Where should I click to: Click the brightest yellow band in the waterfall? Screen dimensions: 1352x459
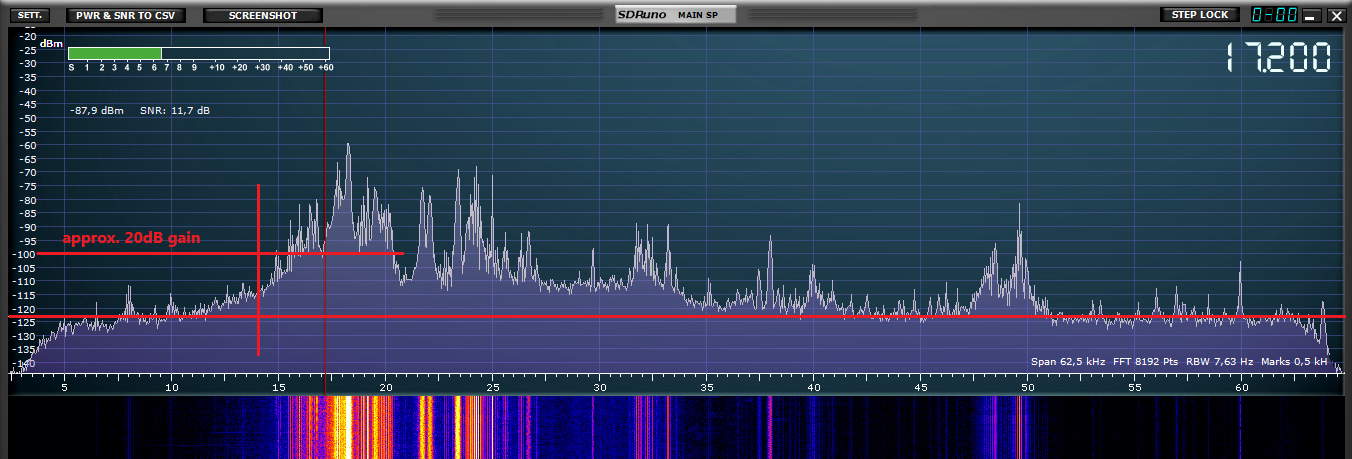(x=340, y=426)
